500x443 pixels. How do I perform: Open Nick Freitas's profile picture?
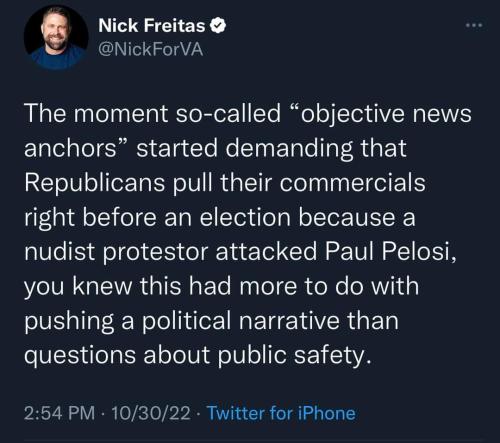pos(56,36)
